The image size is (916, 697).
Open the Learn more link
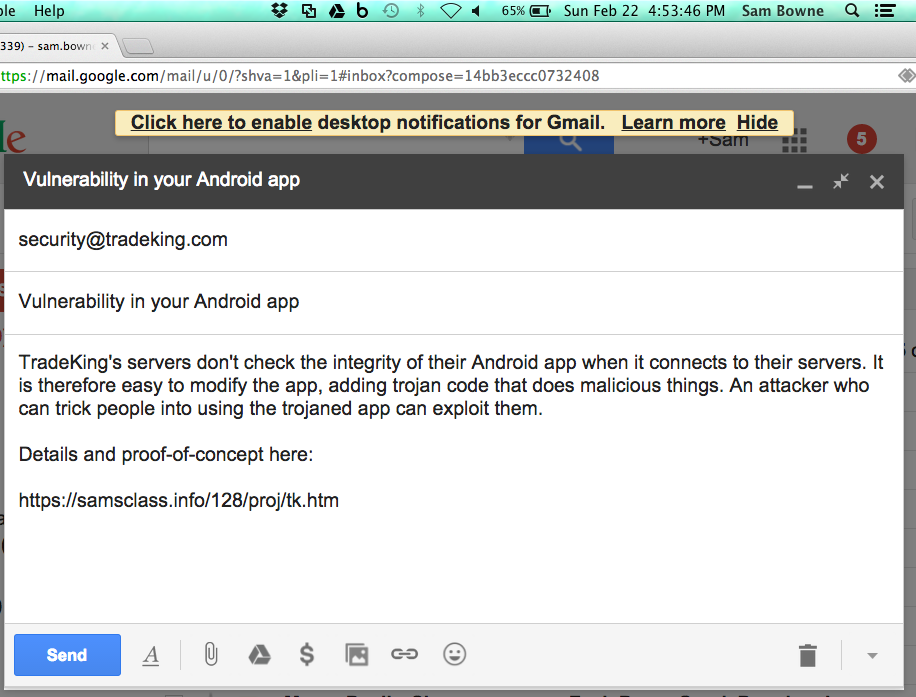[674, 123]
